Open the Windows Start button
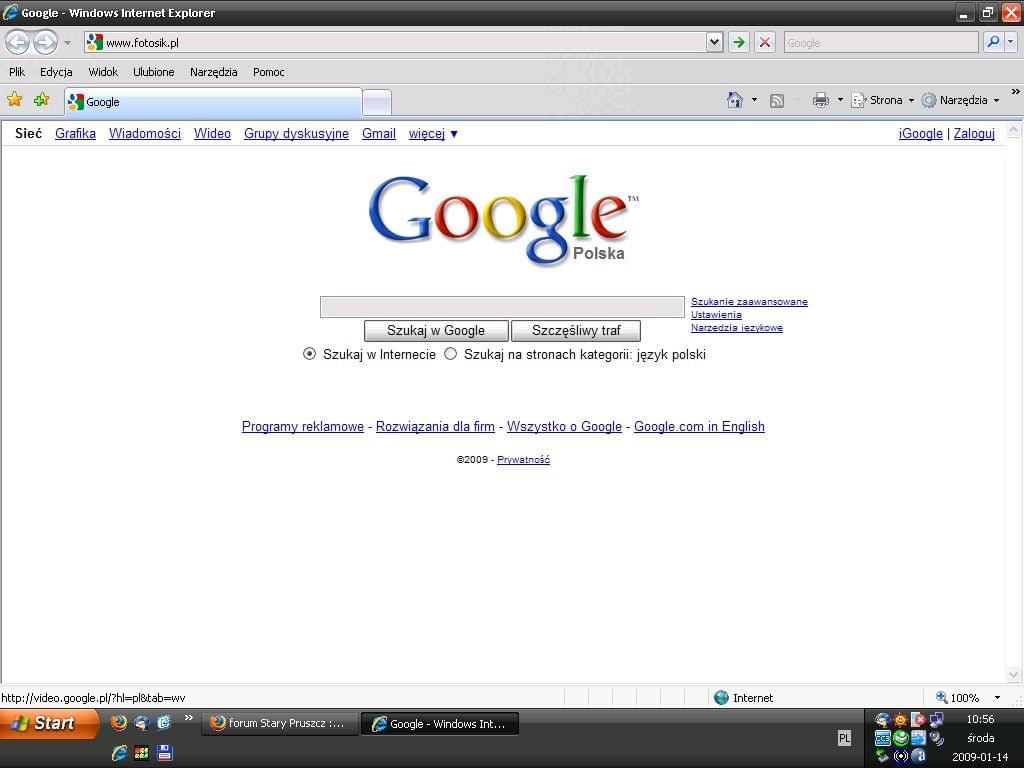Viewport: 1024px width, 768px height. 49,723
